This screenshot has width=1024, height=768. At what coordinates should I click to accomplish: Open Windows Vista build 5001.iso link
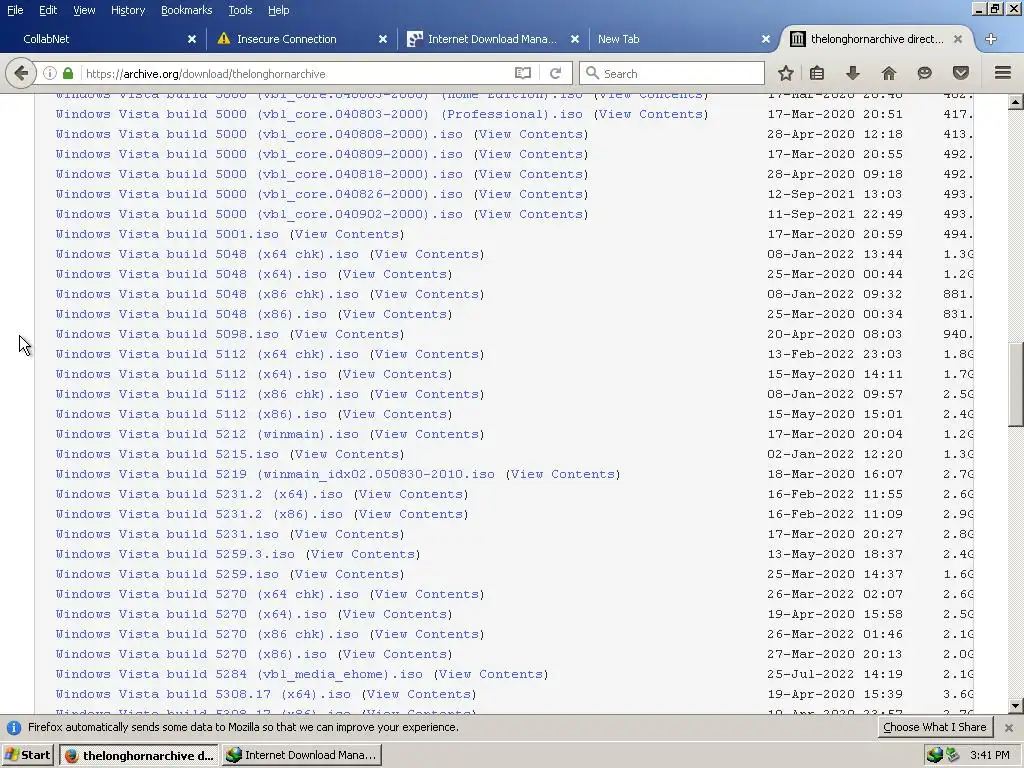pos(167,234)
